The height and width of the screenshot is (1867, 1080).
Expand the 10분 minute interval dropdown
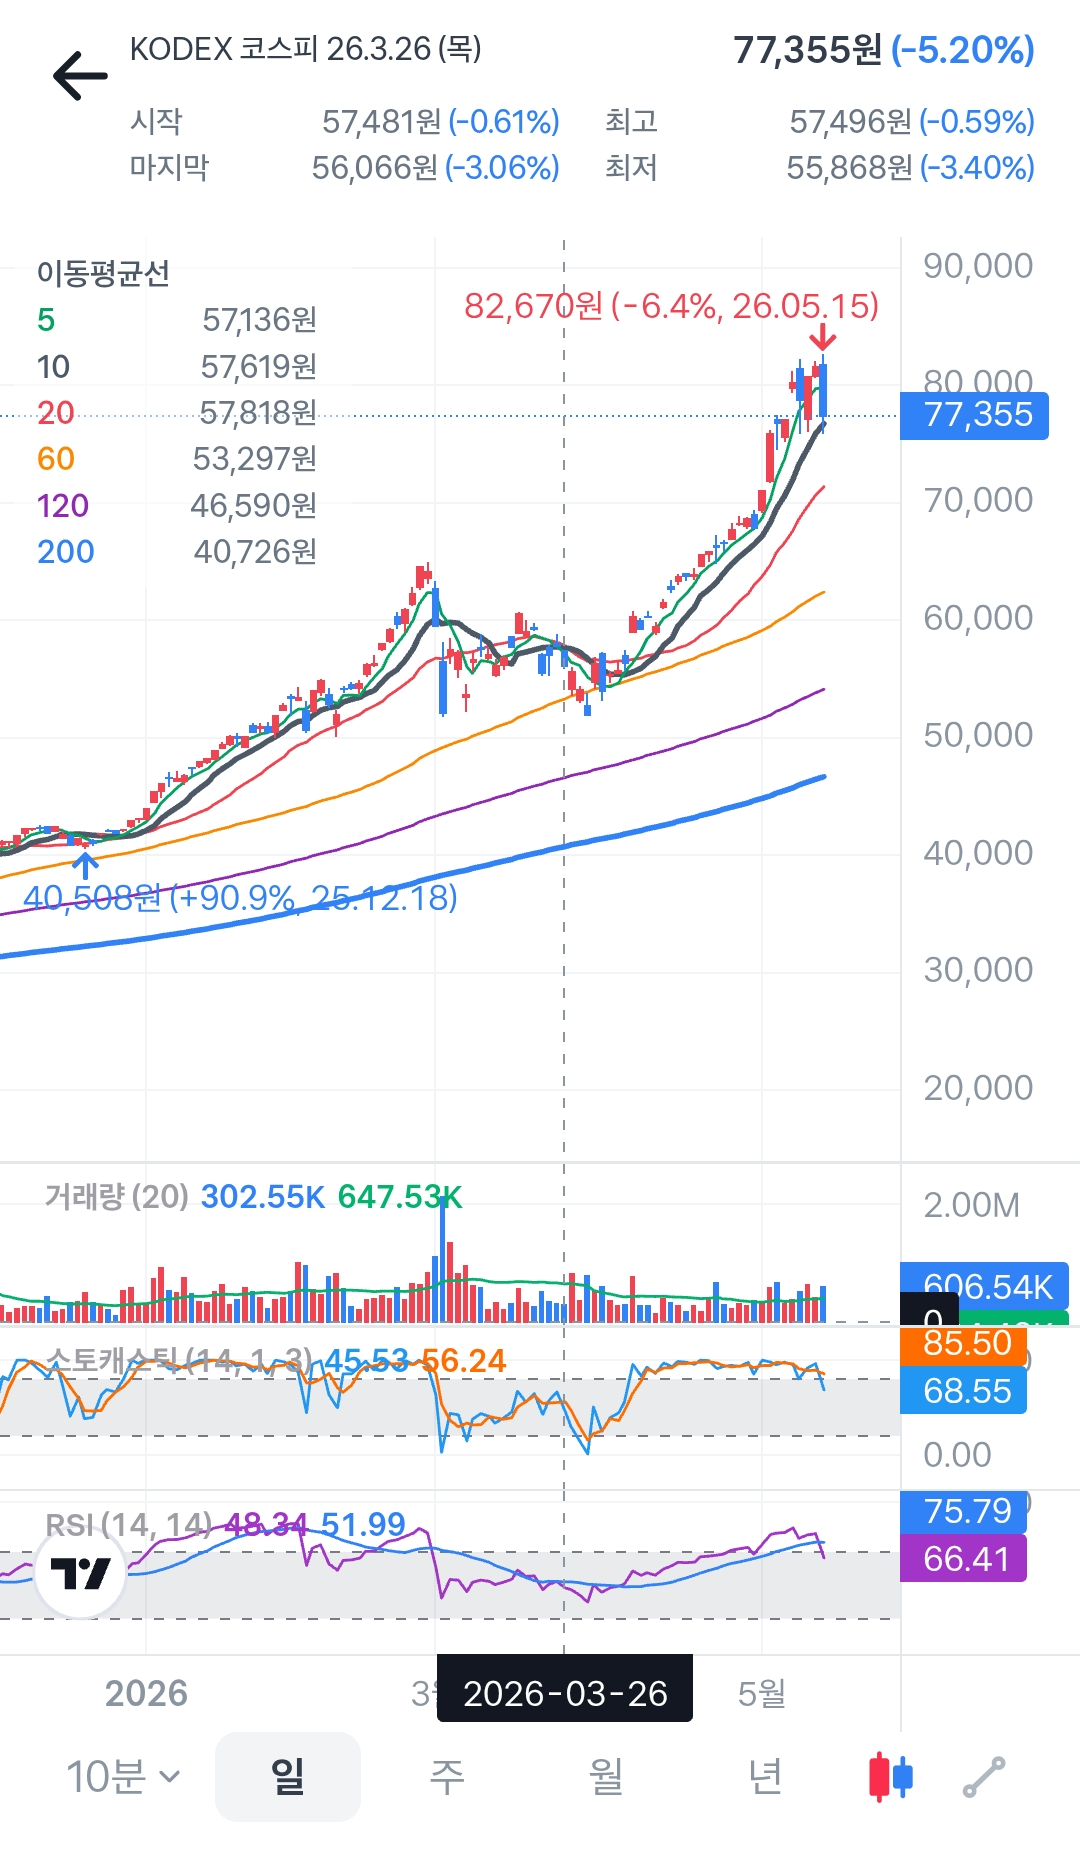pos(123,1777)
